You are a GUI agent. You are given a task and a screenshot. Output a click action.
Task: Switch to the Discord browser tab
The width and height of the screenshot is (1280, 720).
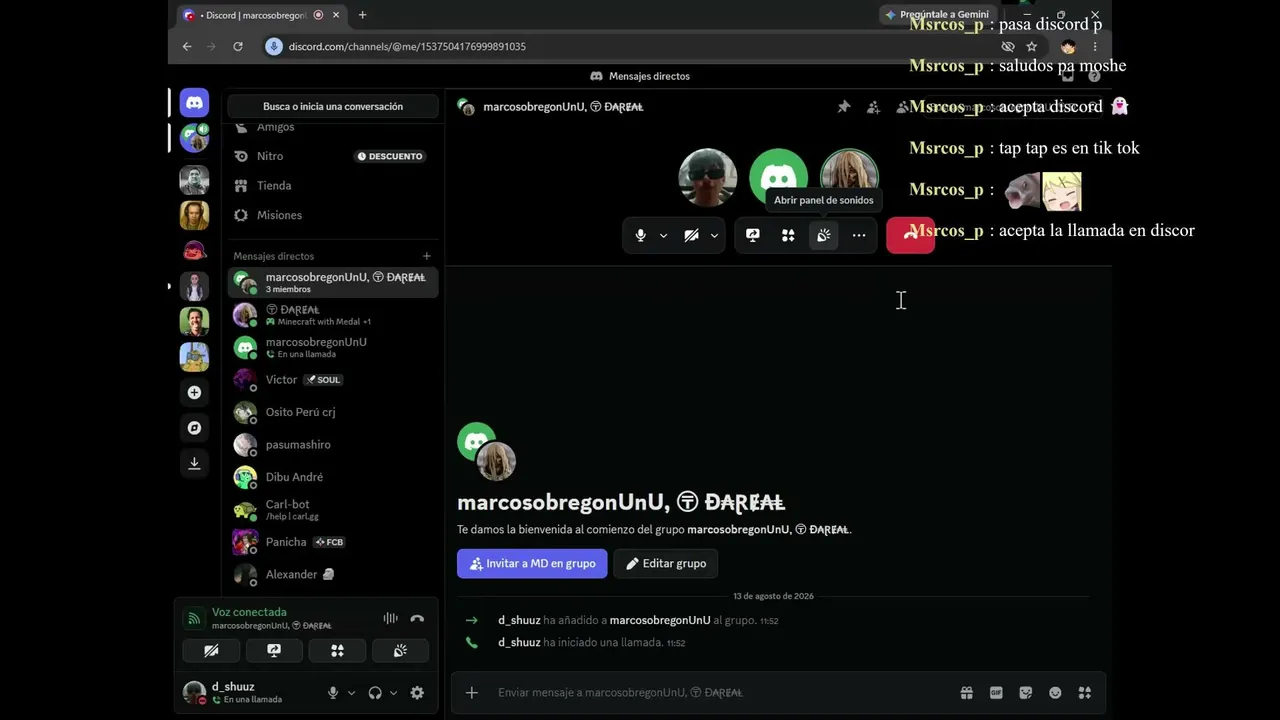(x=260, y=15)
